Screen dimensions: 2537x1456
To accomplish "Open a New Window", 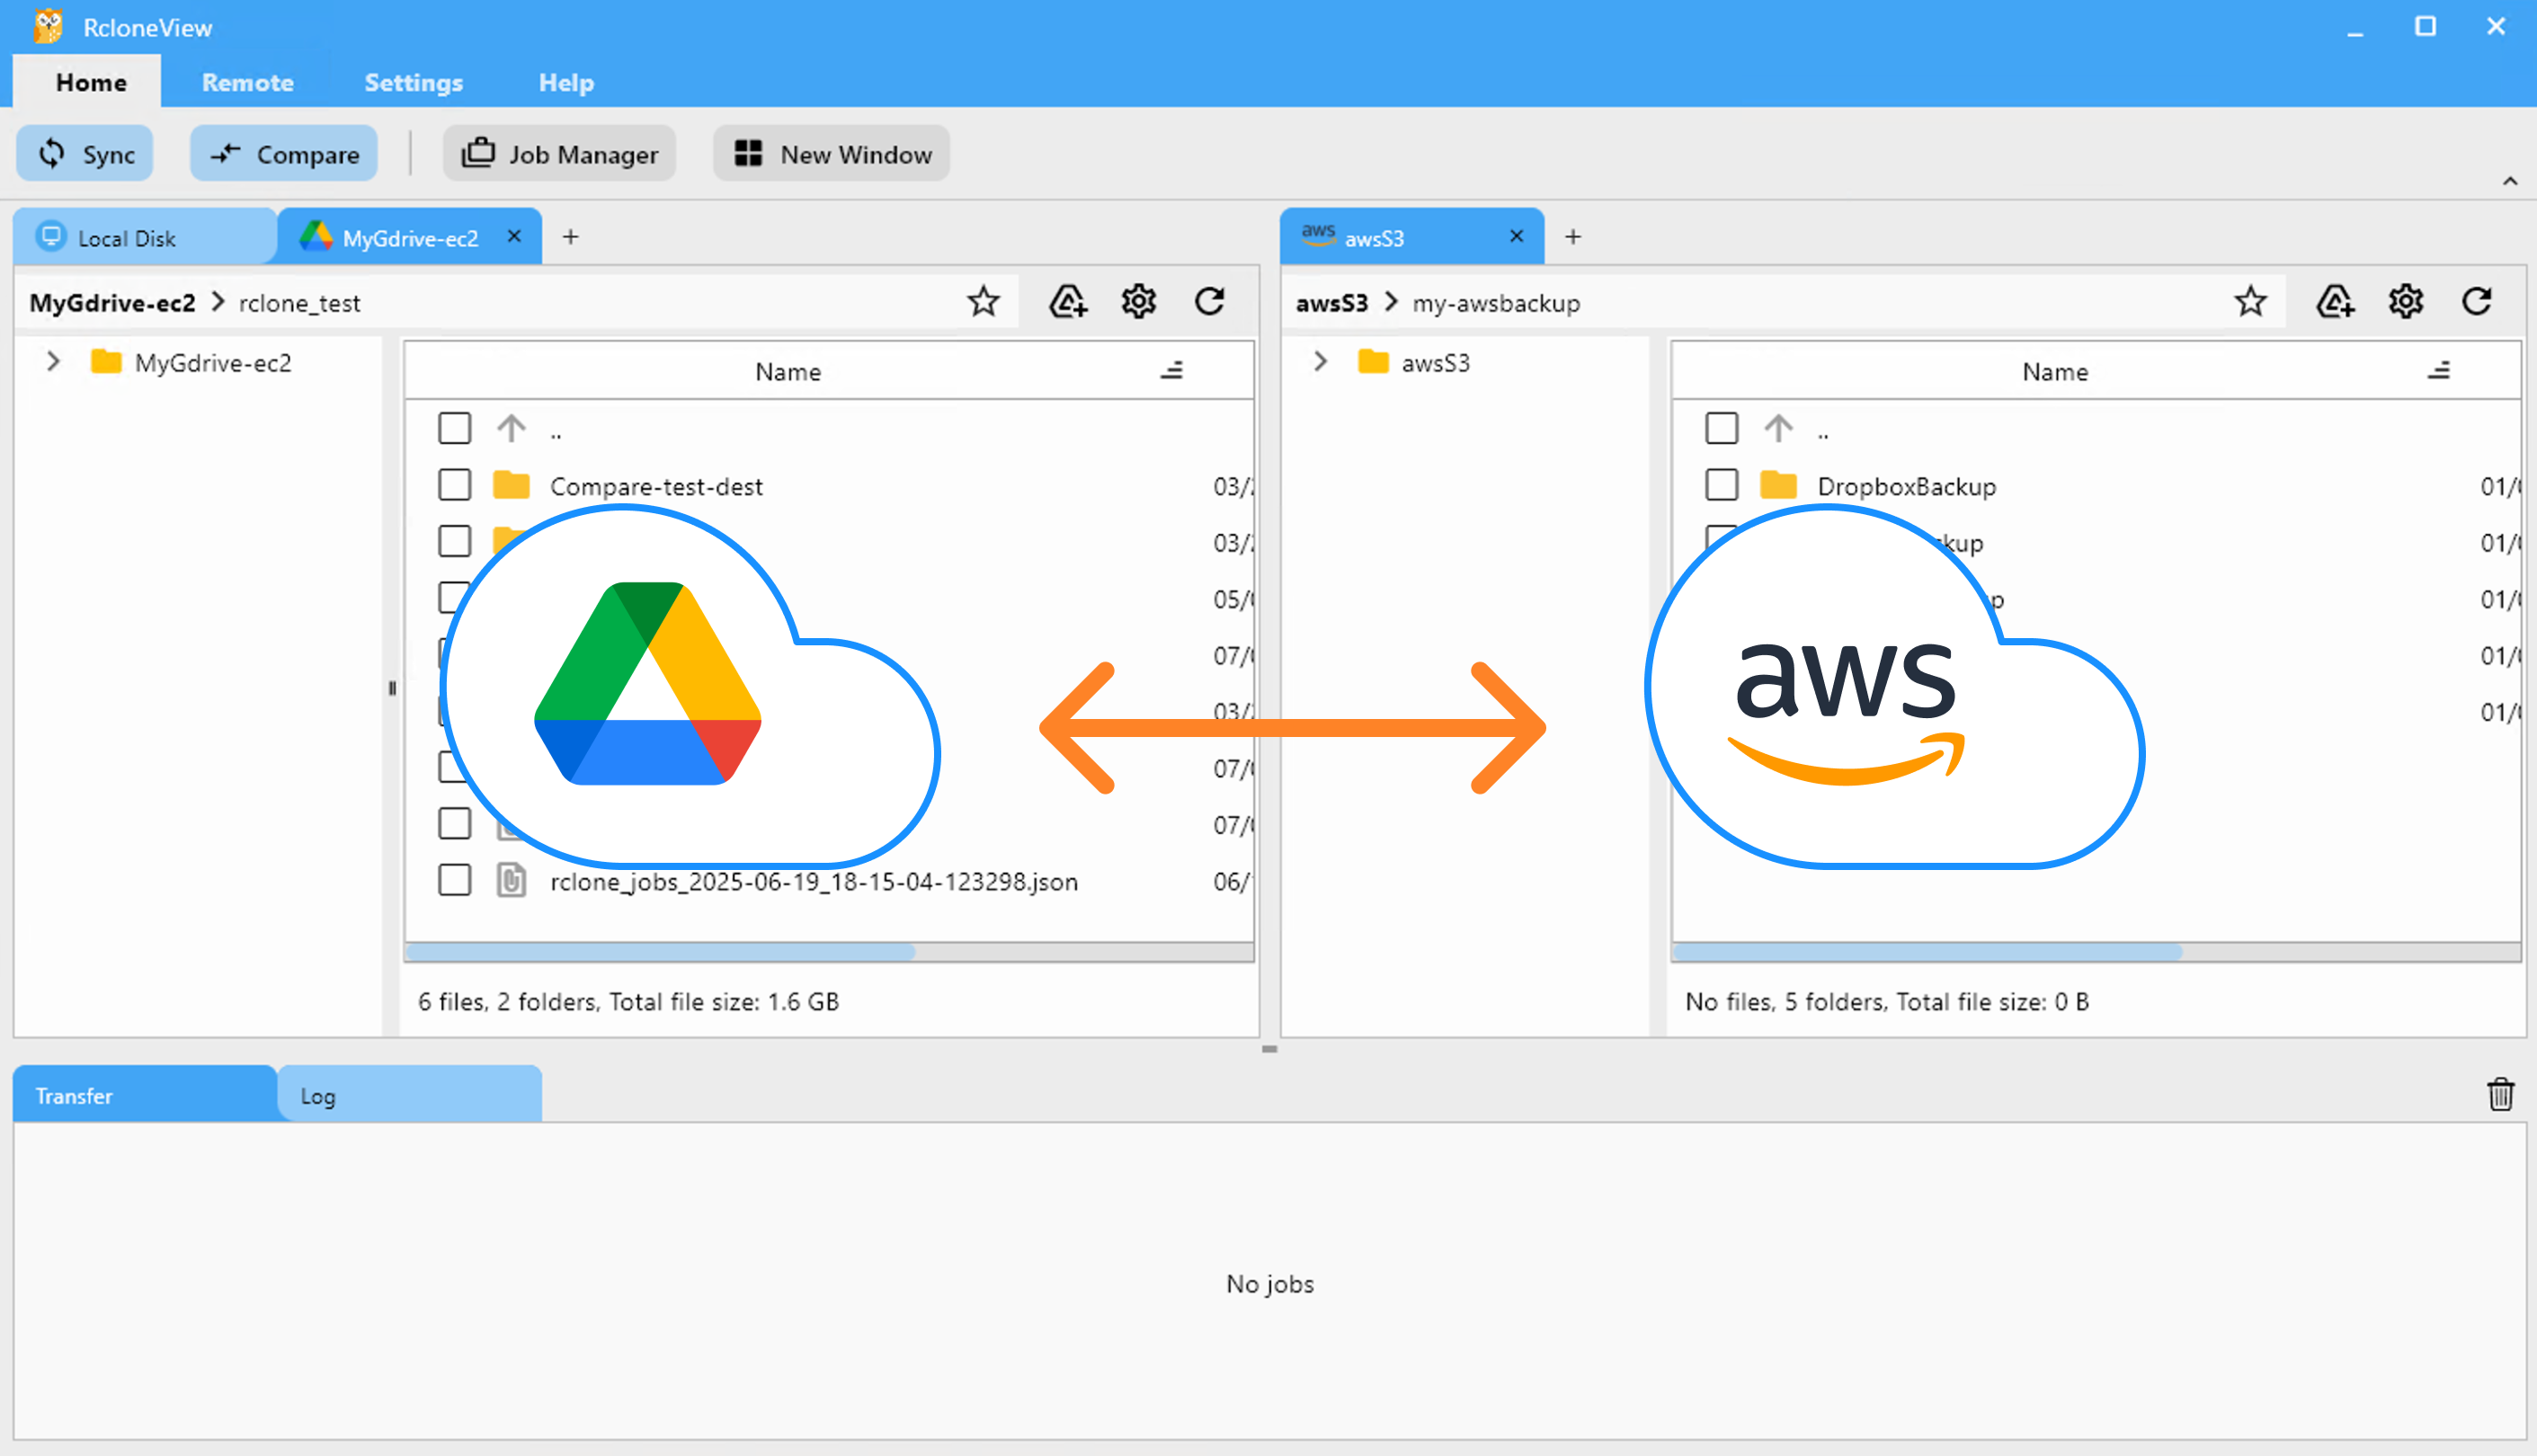I will pyautogui.click(x=830, y=153).
